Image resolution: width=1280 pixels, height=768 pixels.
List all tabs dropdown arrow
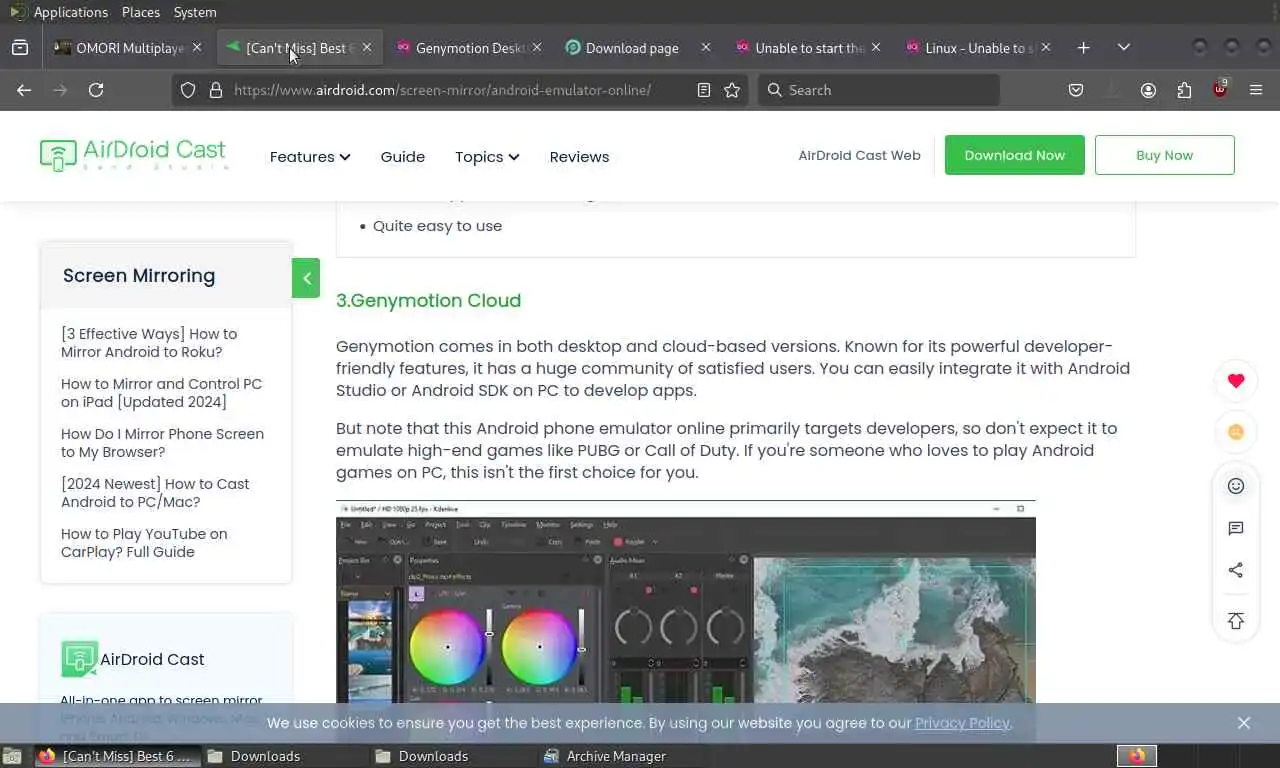pyautogui.click(x=1124, y=48)
